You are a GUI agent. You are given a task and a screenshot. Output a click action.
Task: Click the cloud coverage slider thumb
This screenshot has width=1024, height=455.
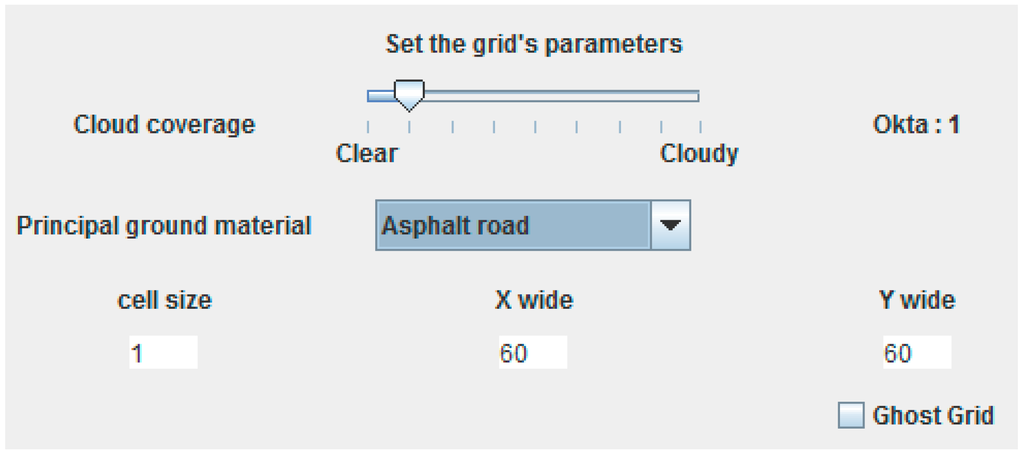409,96
